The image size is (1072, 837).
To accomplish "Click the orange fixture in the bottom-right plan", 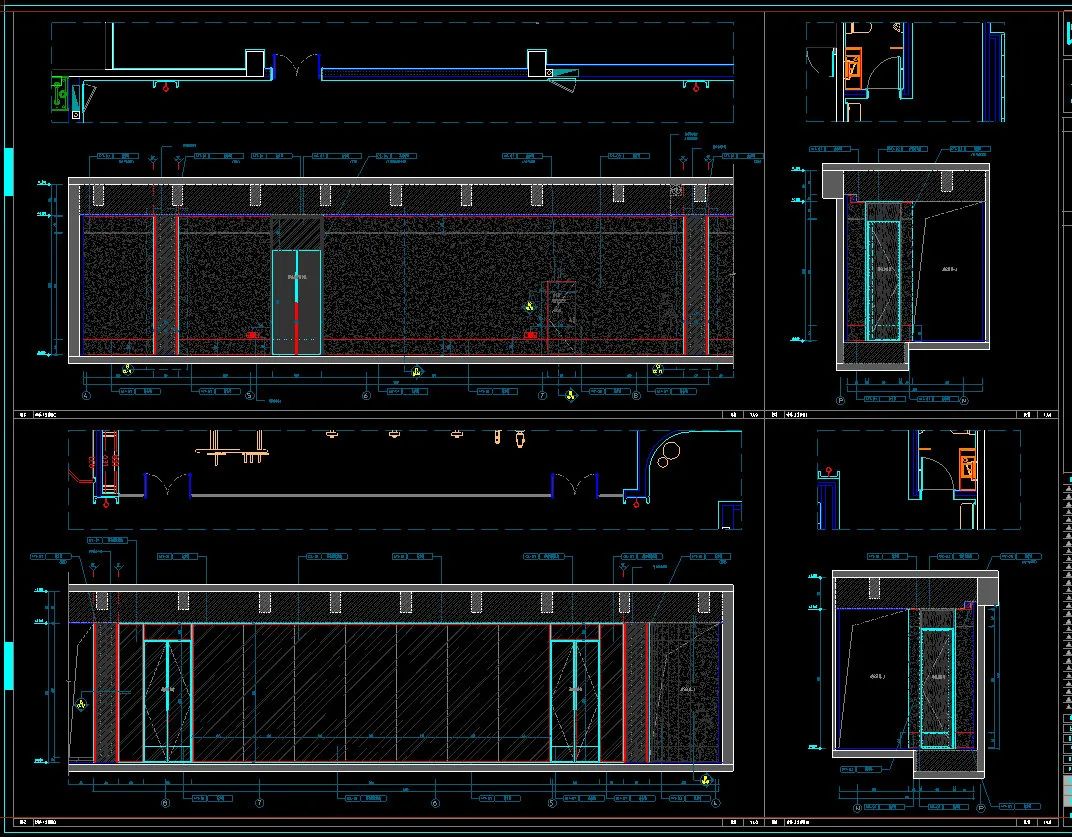I will pyautogui.click(x=967, y=467).
